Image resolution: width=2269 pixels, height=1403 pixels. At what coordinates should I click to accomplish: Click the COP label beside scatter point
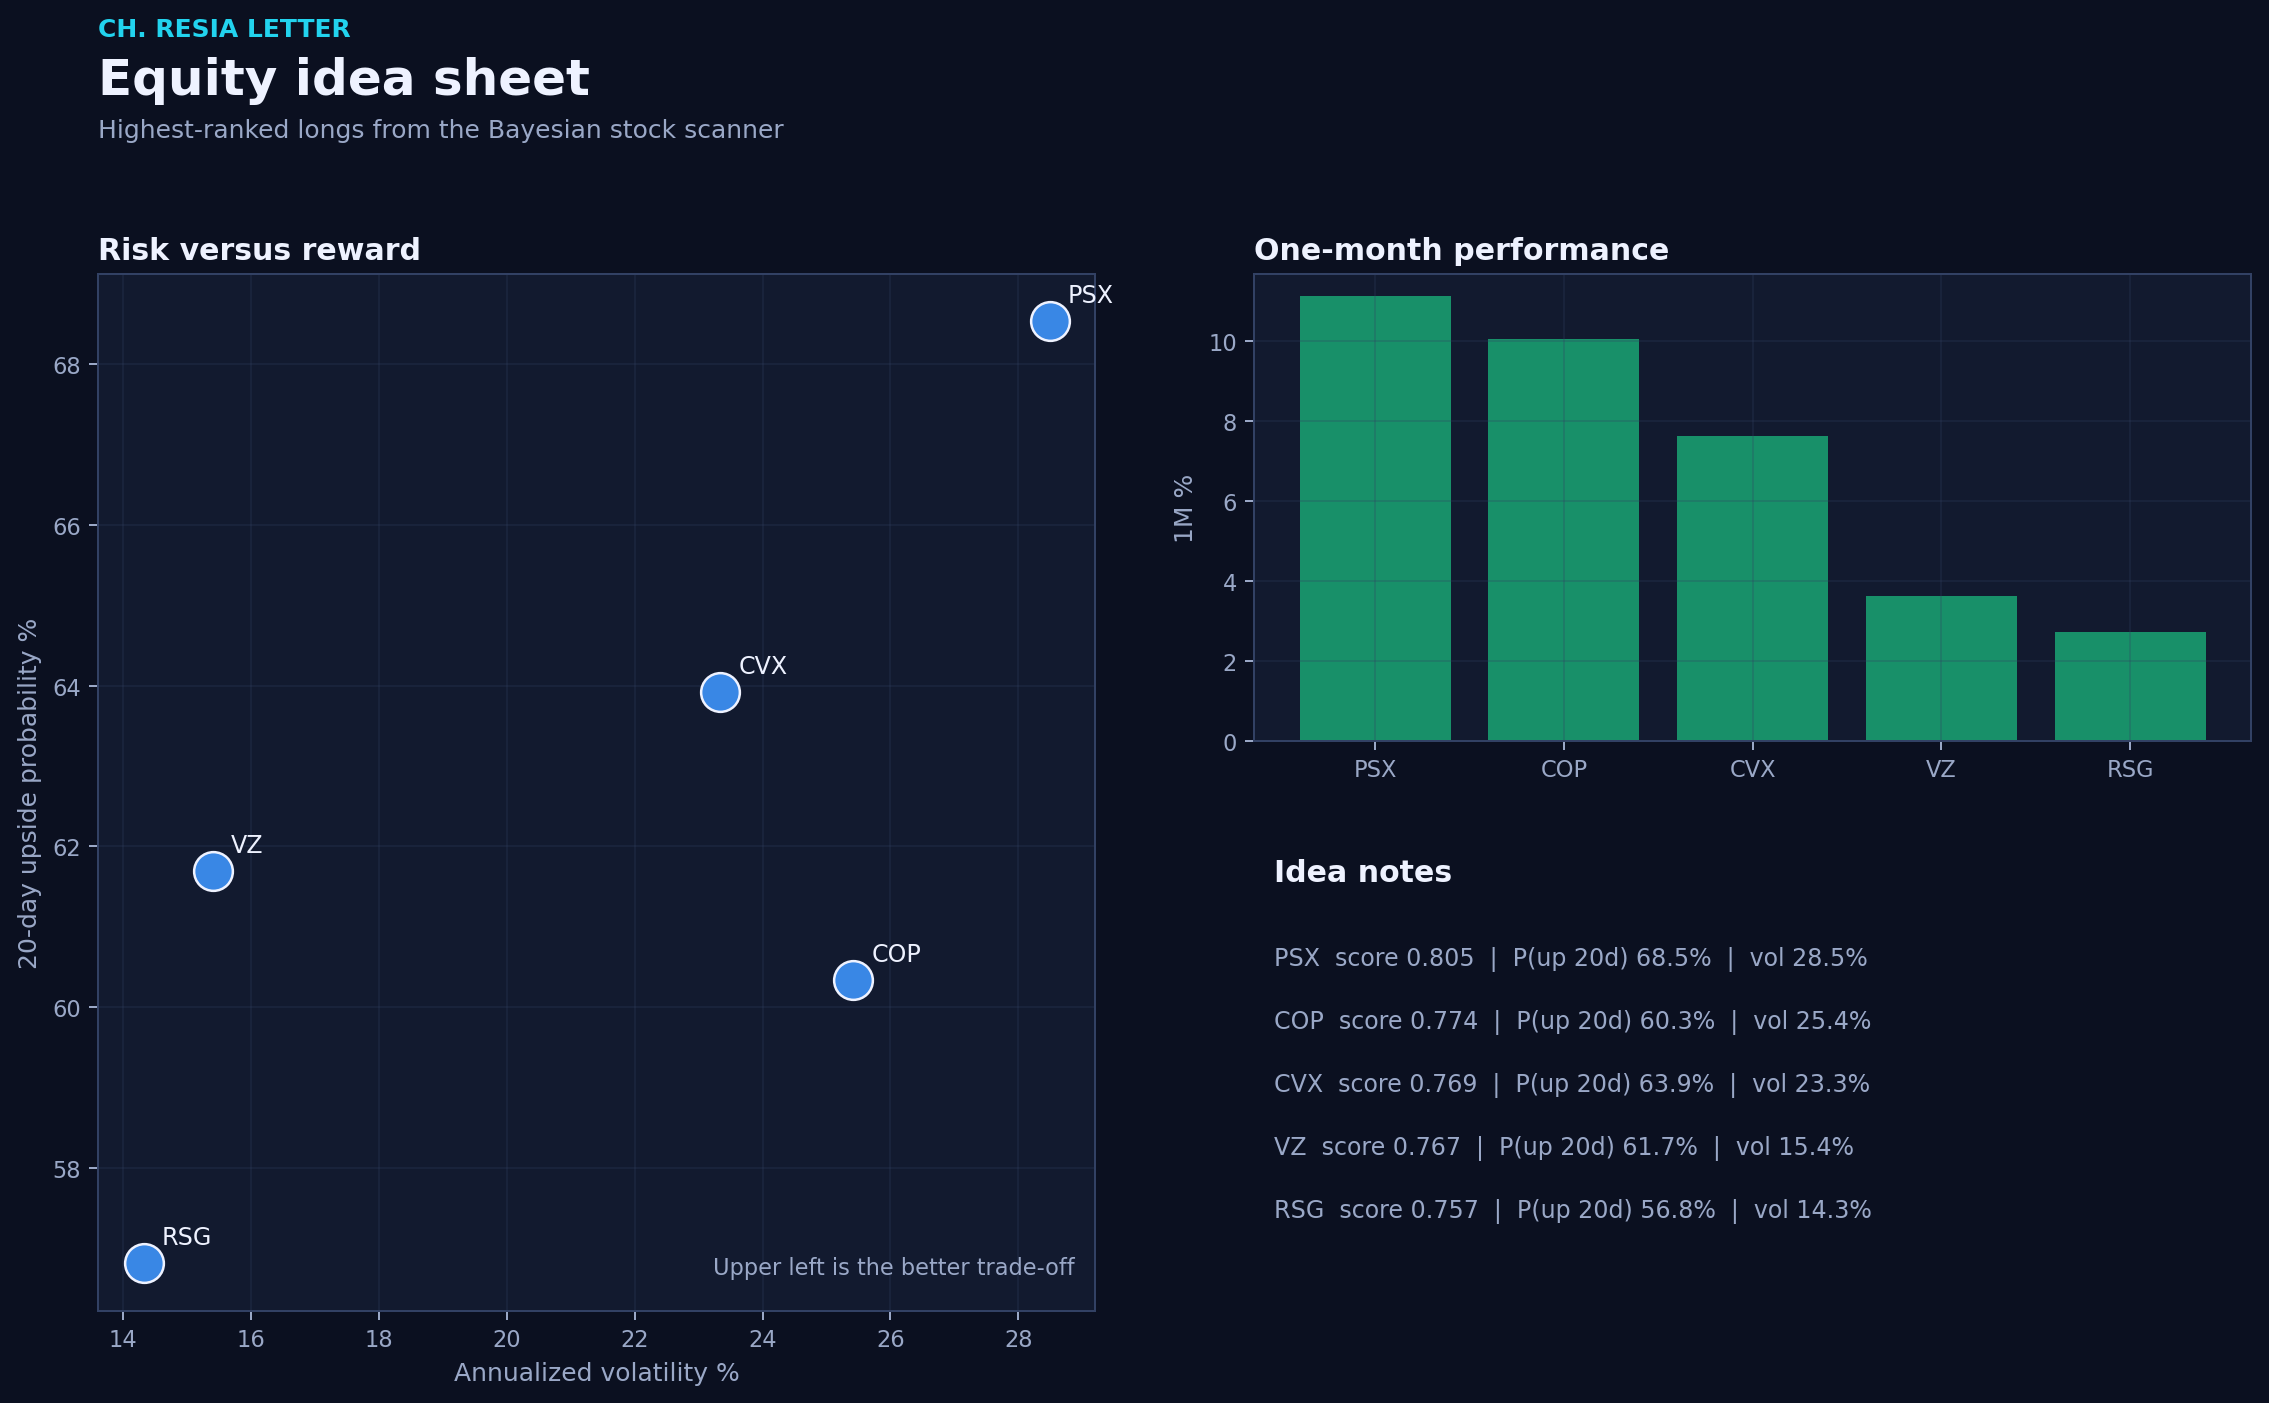coord(896,954)
